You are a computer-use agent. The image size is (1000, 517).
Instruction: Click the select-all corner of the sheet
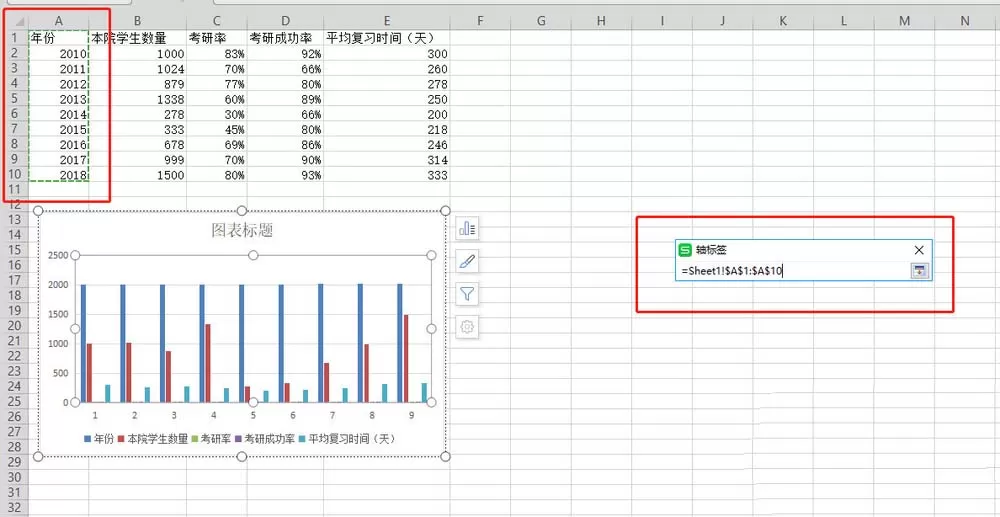14,22
